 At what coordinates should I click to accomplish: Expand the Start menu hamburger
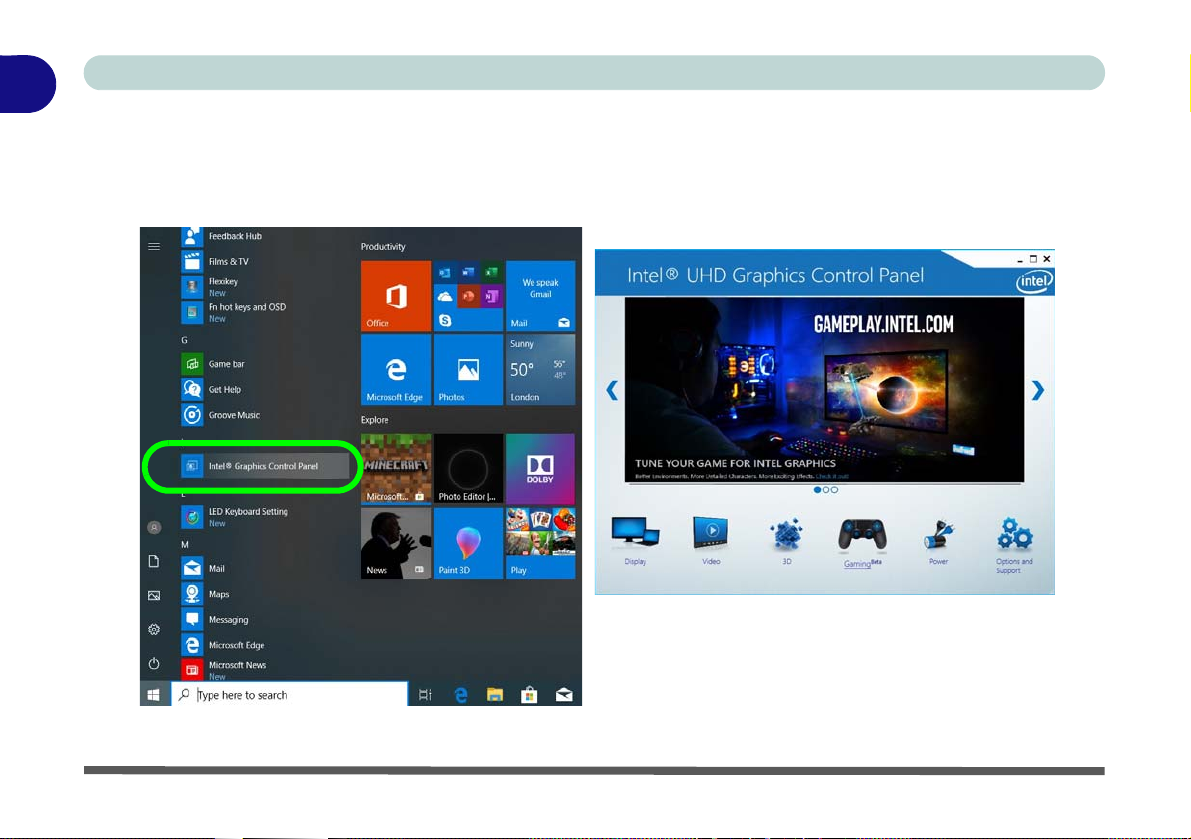click(x=154, y=247)
